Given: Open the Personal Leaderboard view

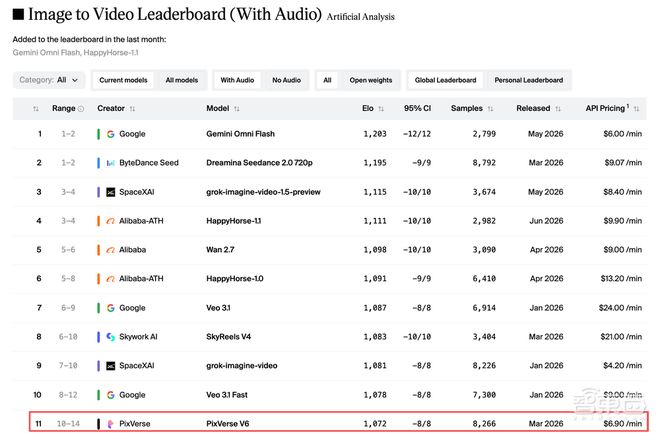Looking at the screenshot, I should click(x=529, y=80).
